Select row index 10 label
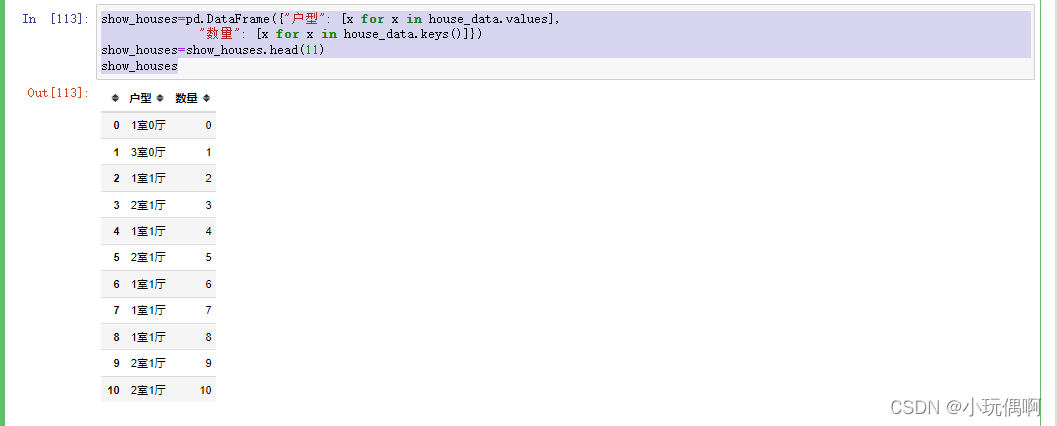 (x=113, y=390)
